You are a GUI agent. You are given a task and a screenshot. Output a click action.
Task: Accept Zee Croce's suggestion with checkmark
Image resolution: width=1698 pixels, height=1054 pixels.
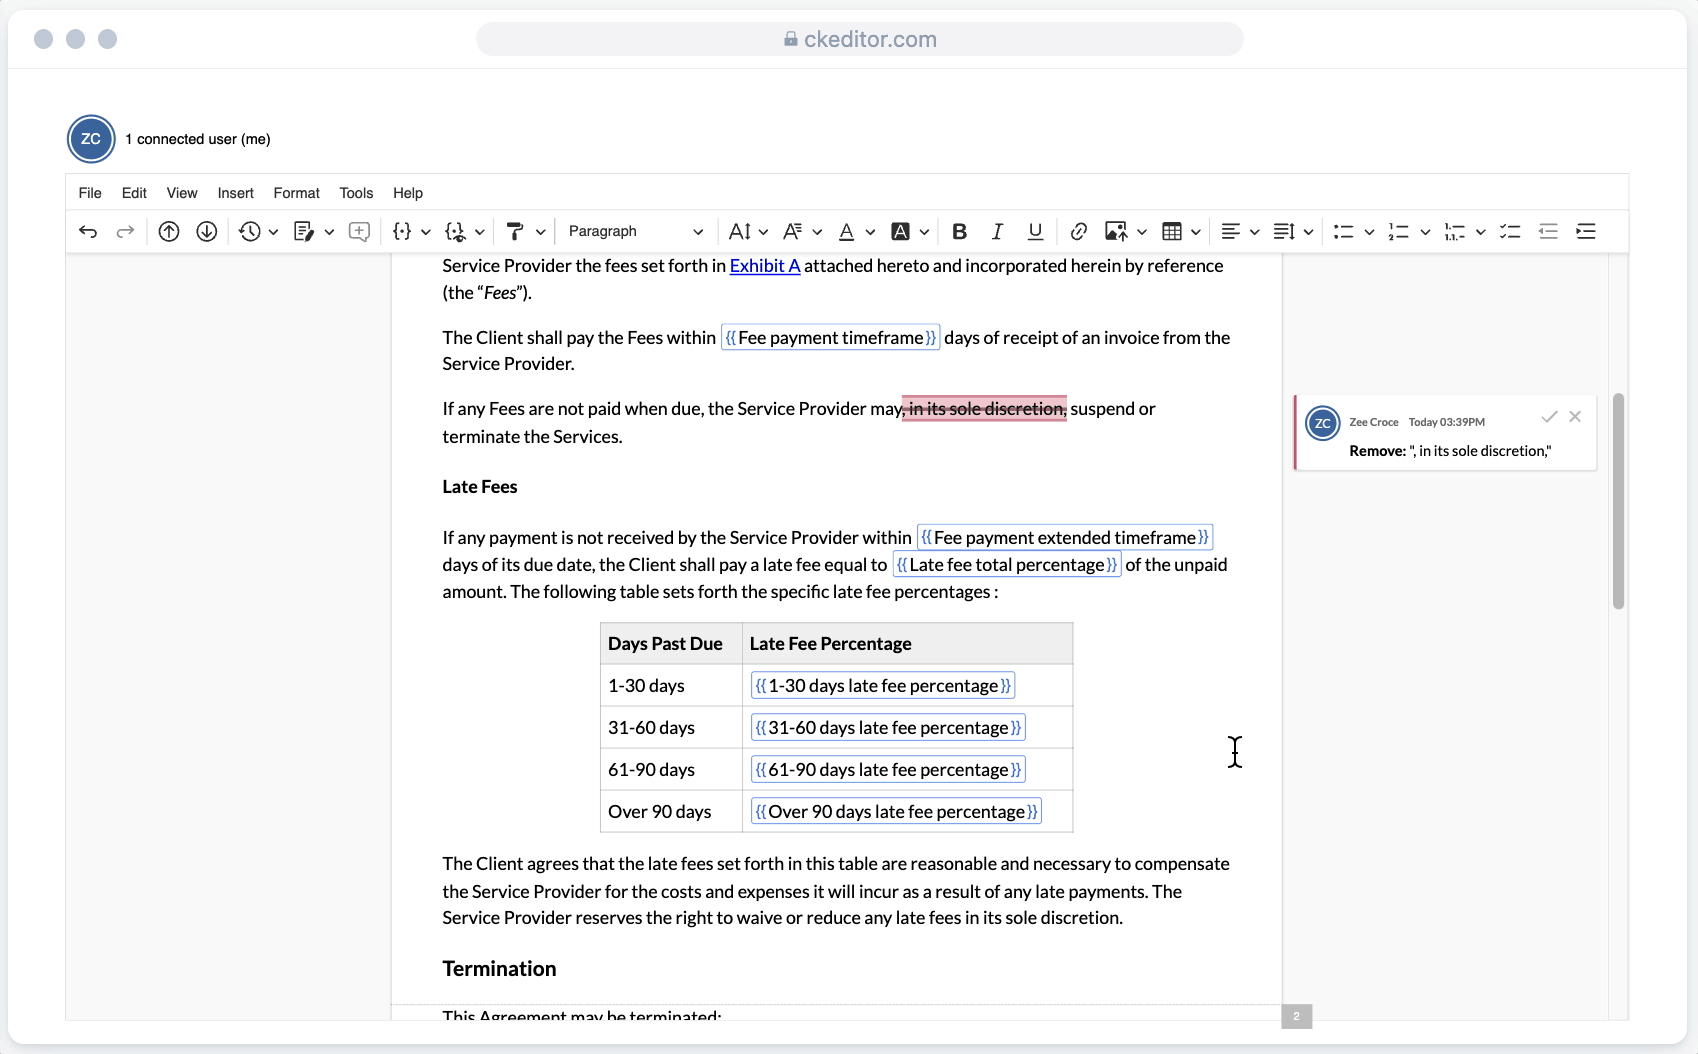click(x=1549, y=417)
